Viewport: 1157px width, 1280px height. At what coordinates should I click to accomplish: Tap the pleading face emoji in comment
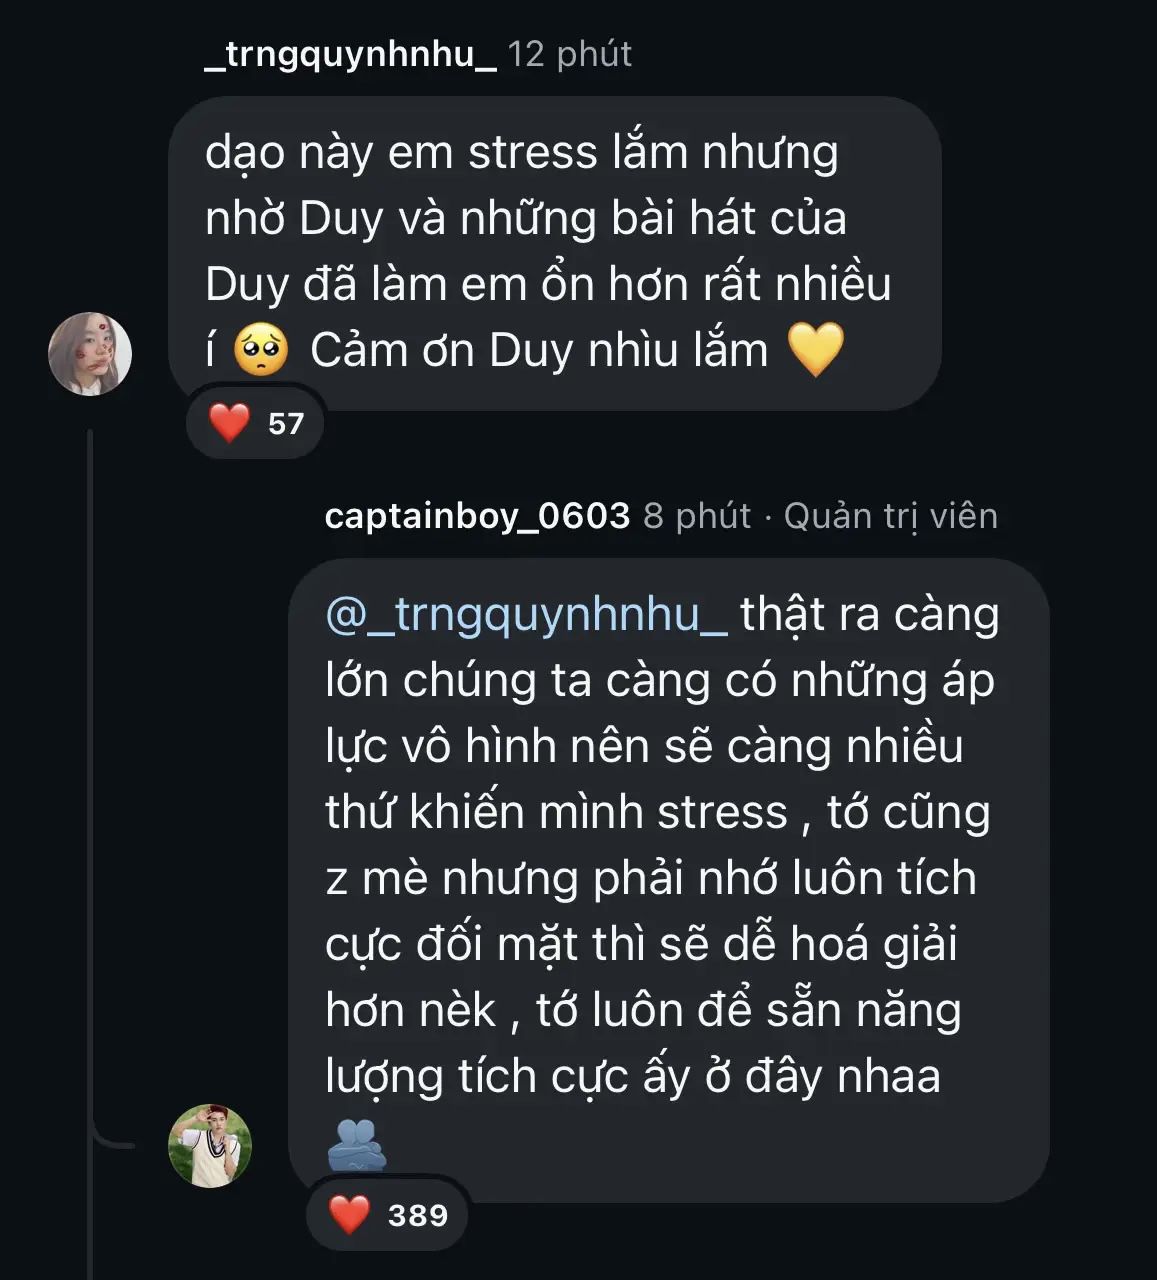point(261,350)
